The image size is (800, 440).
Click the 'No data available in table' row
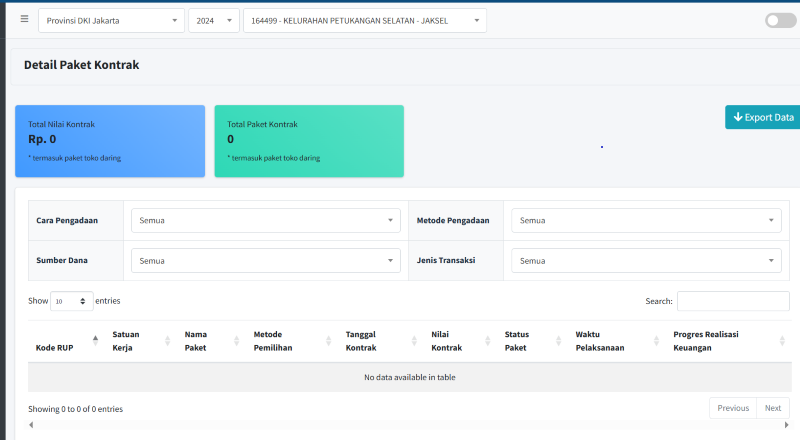410,378
